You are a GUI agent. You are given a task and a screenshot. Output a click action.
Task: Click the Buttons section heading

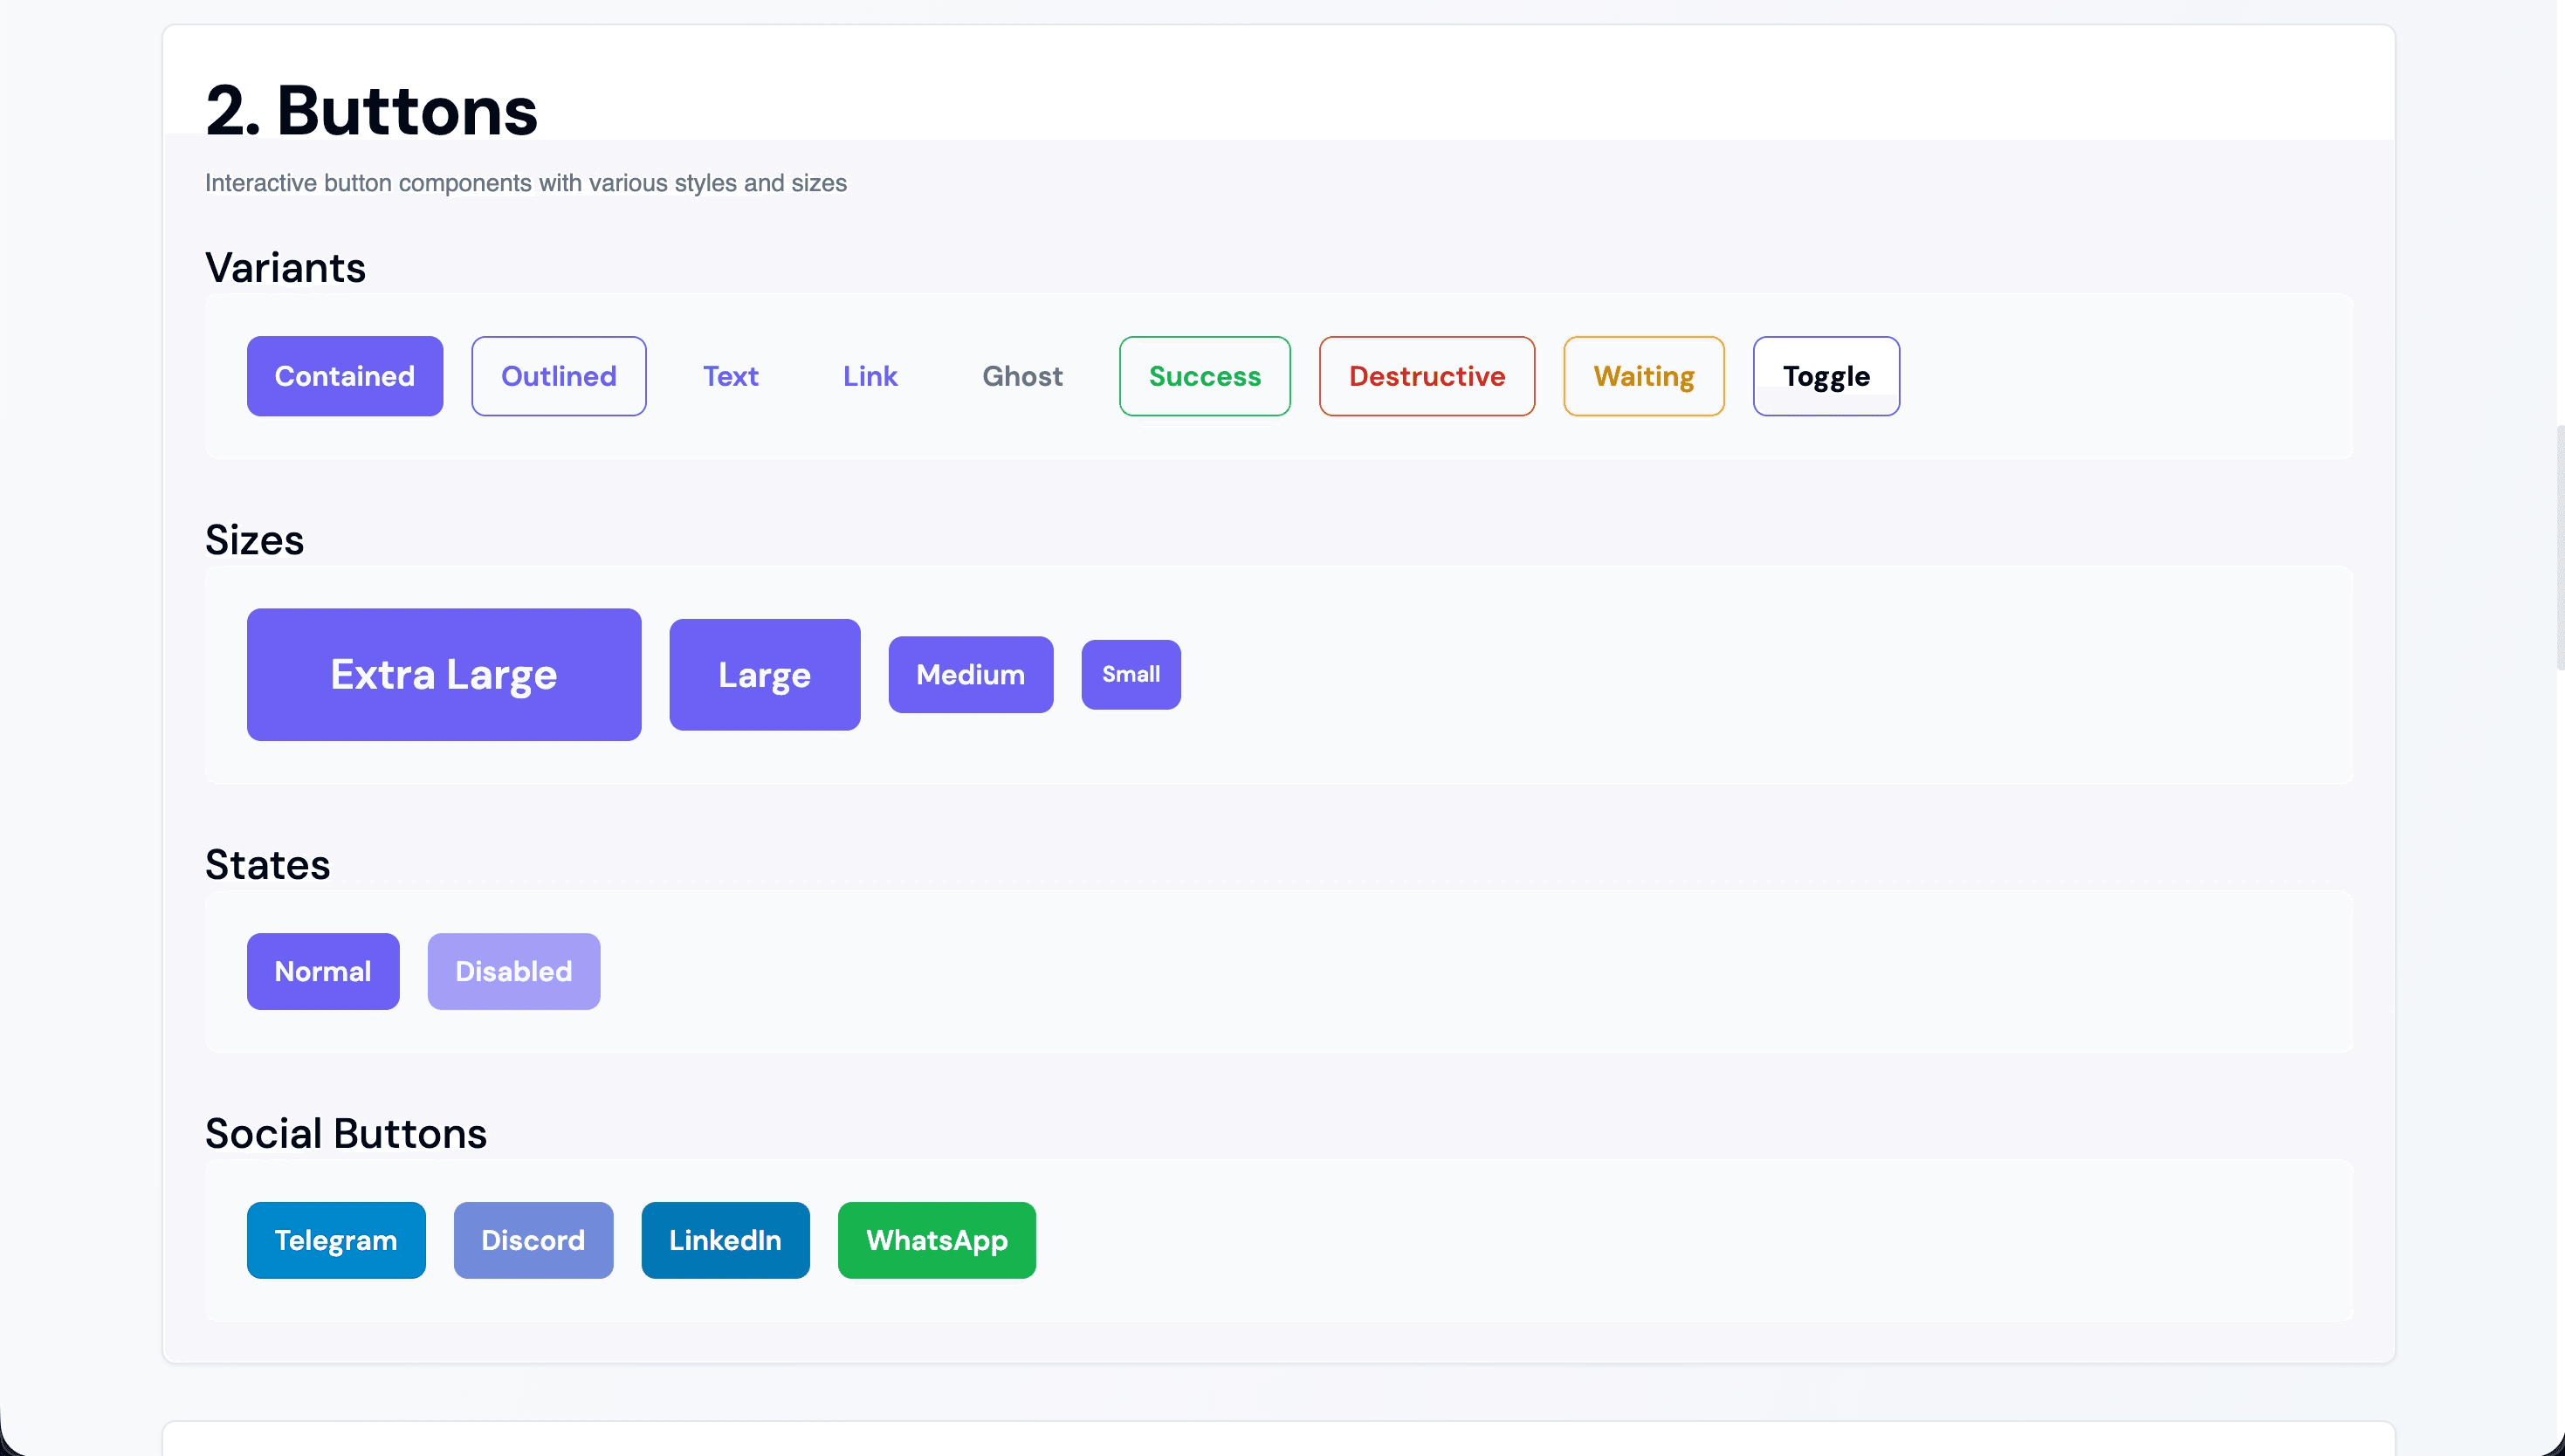(x=371, y=108)
